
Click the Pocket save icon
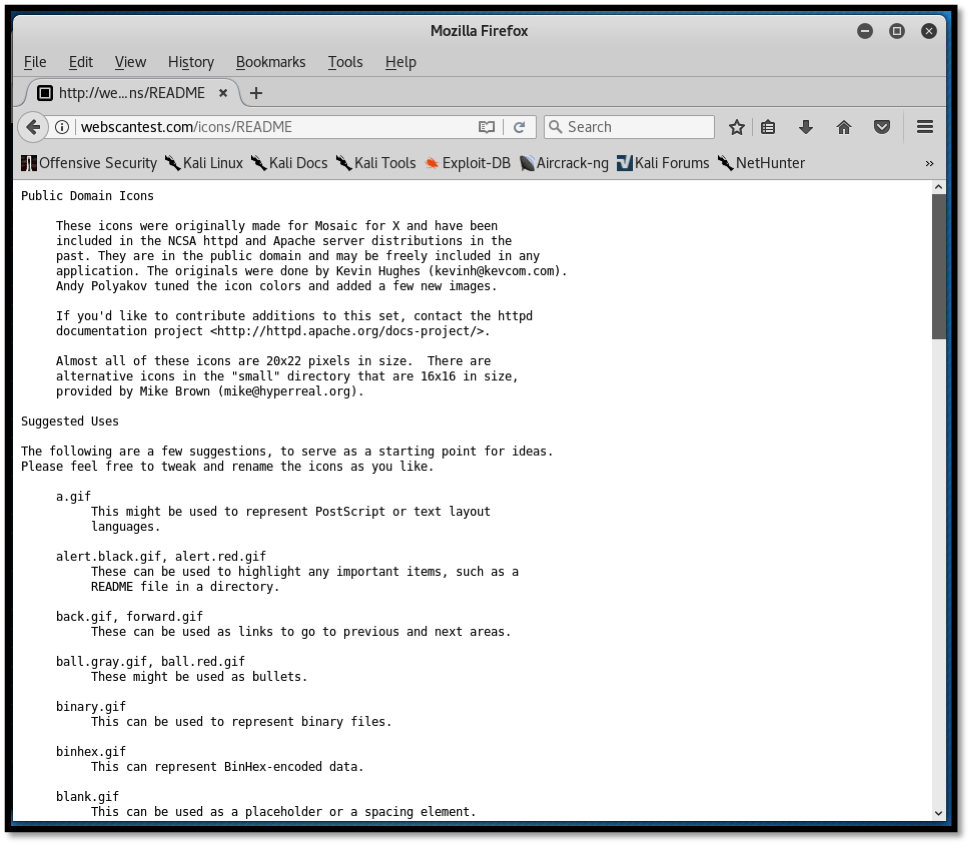click(882, 127)
